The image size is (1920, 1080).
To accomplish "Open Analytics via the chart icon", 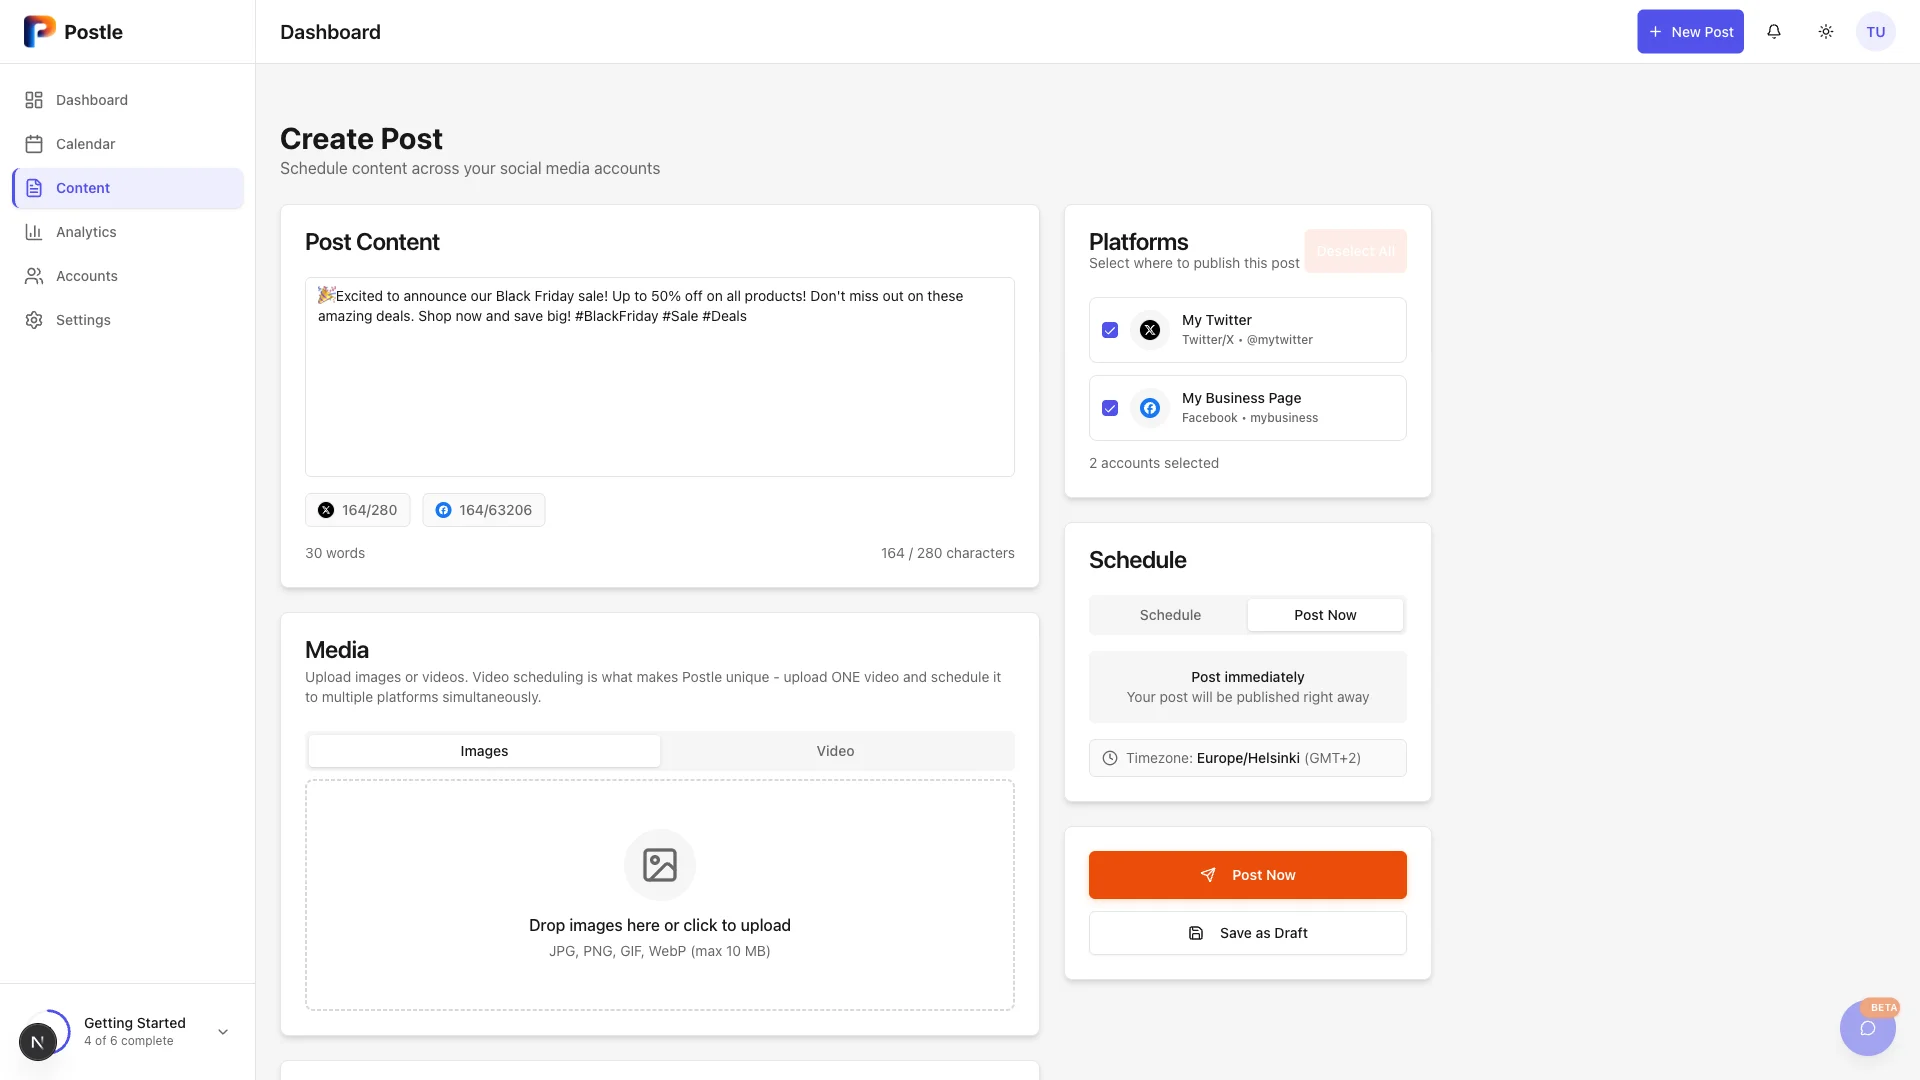I will [34, 231].
